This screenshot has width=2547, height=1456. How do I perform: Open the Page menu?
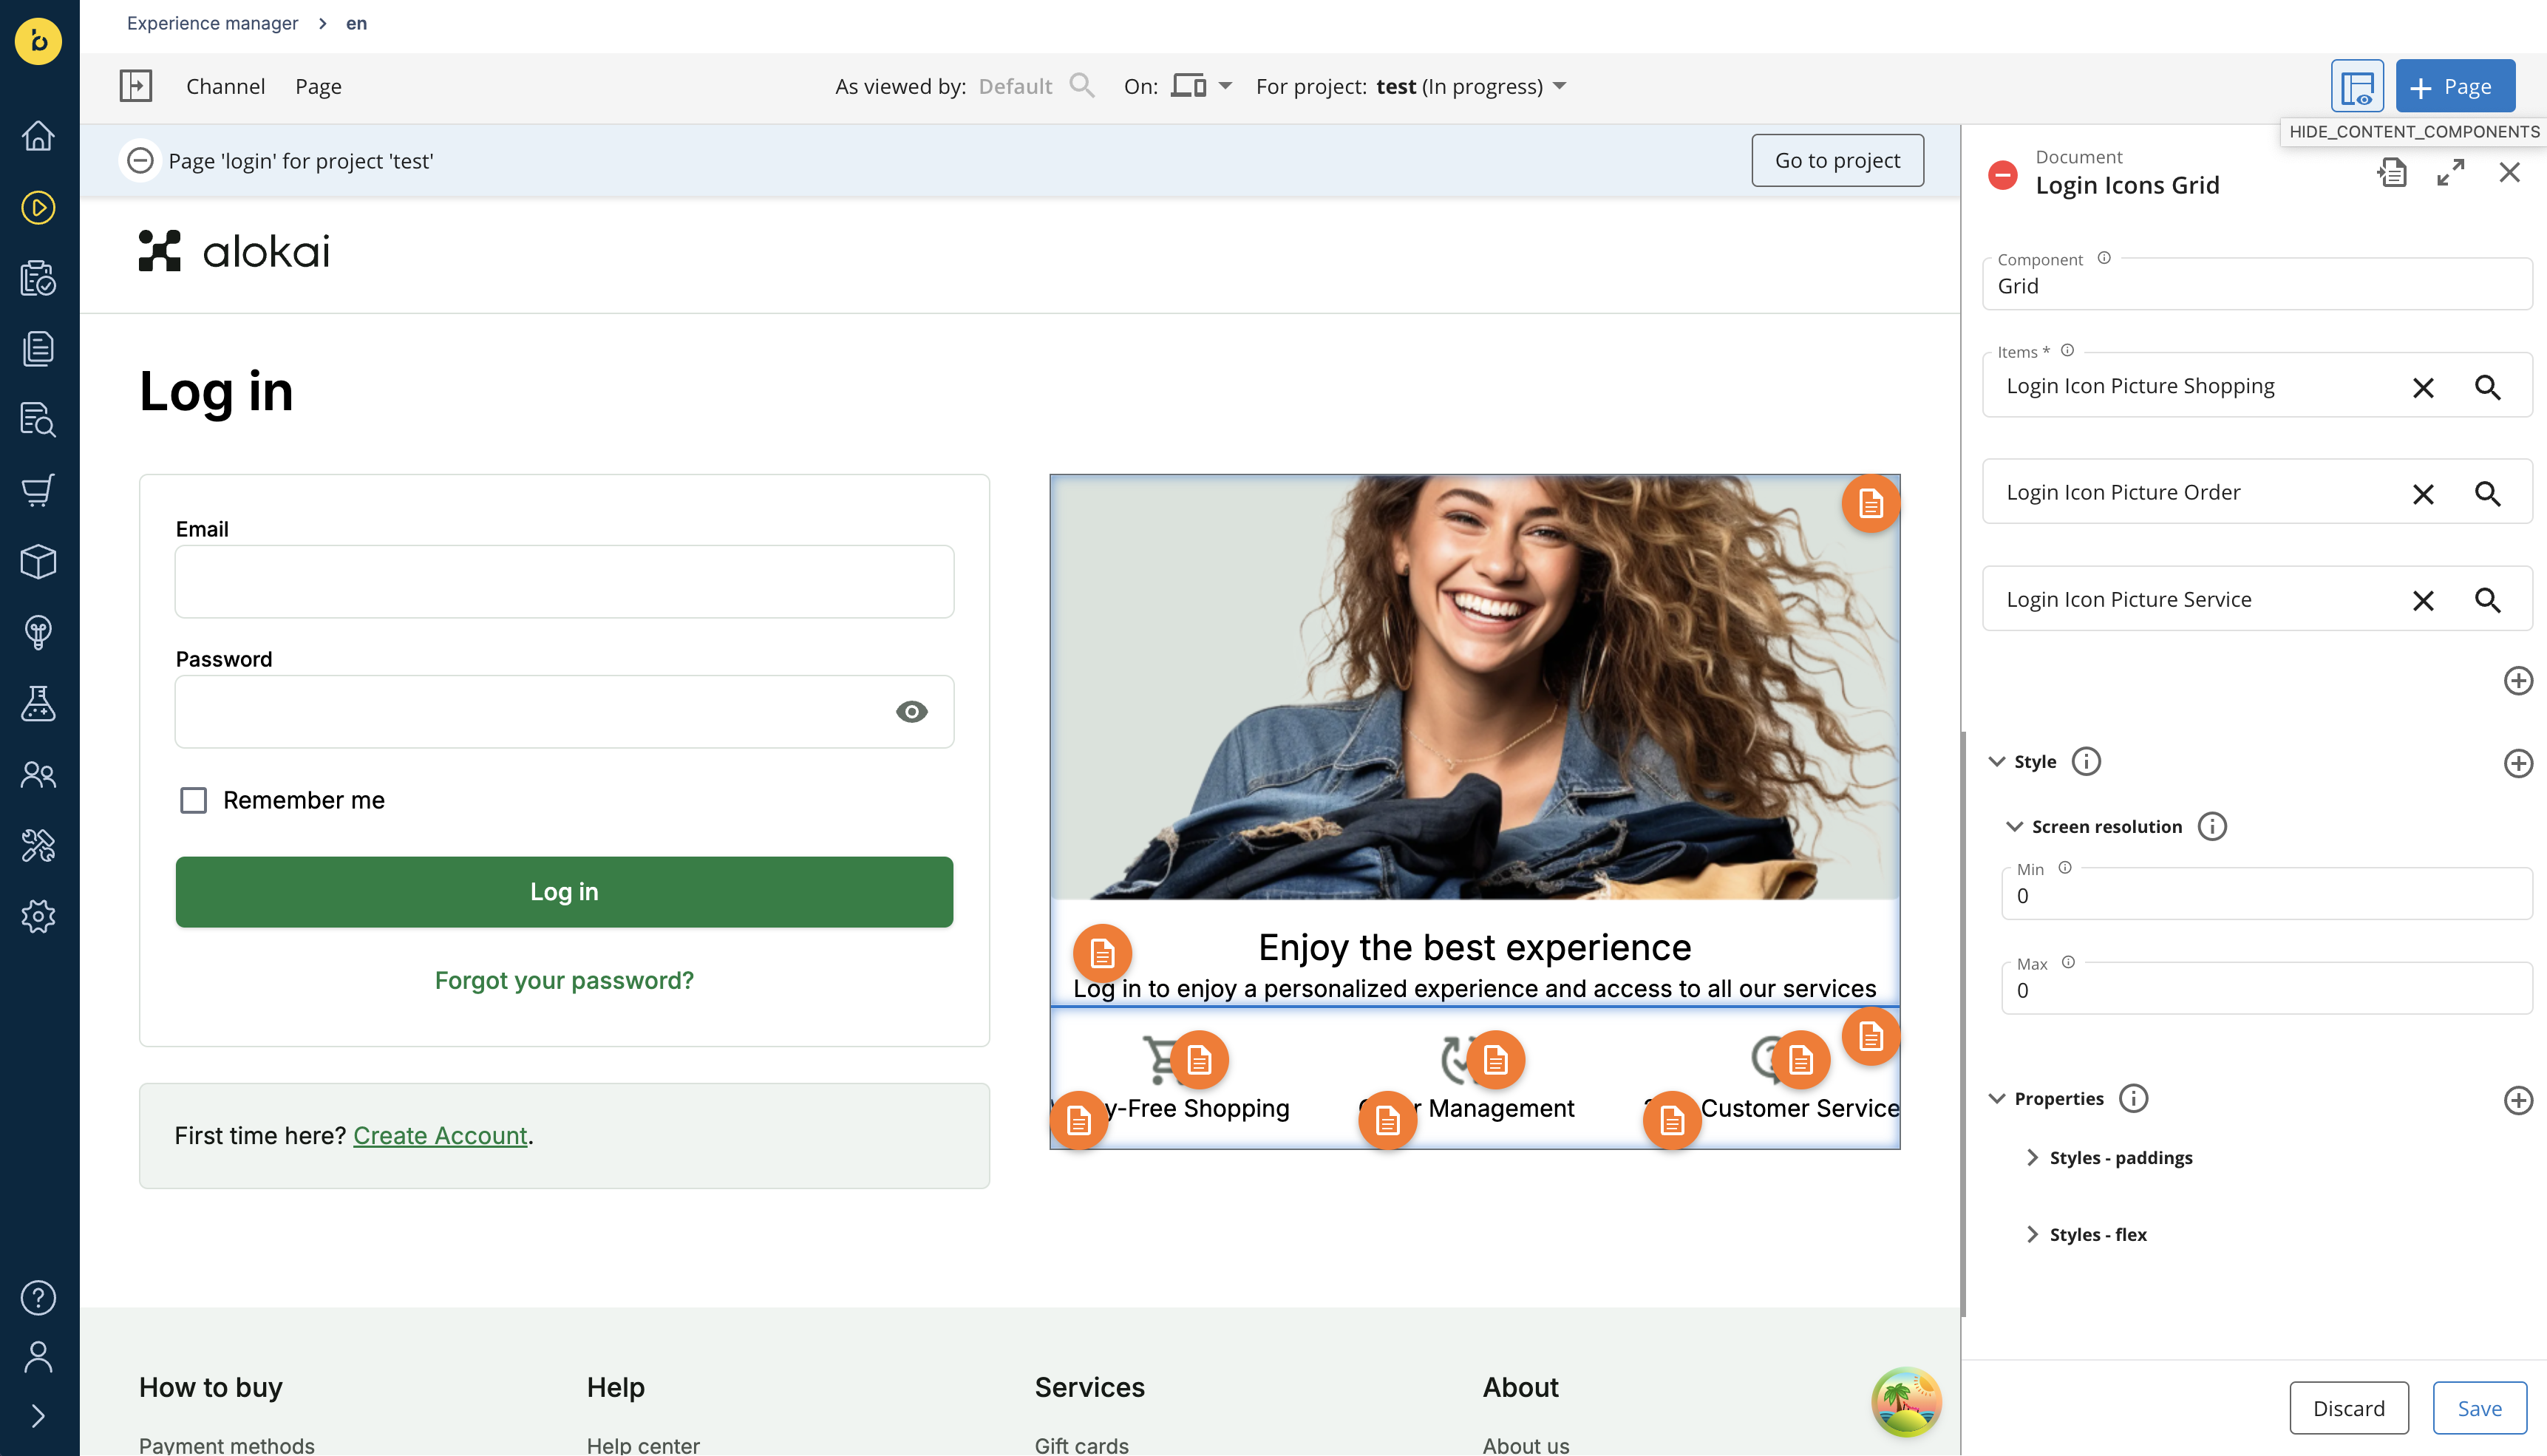318,86
